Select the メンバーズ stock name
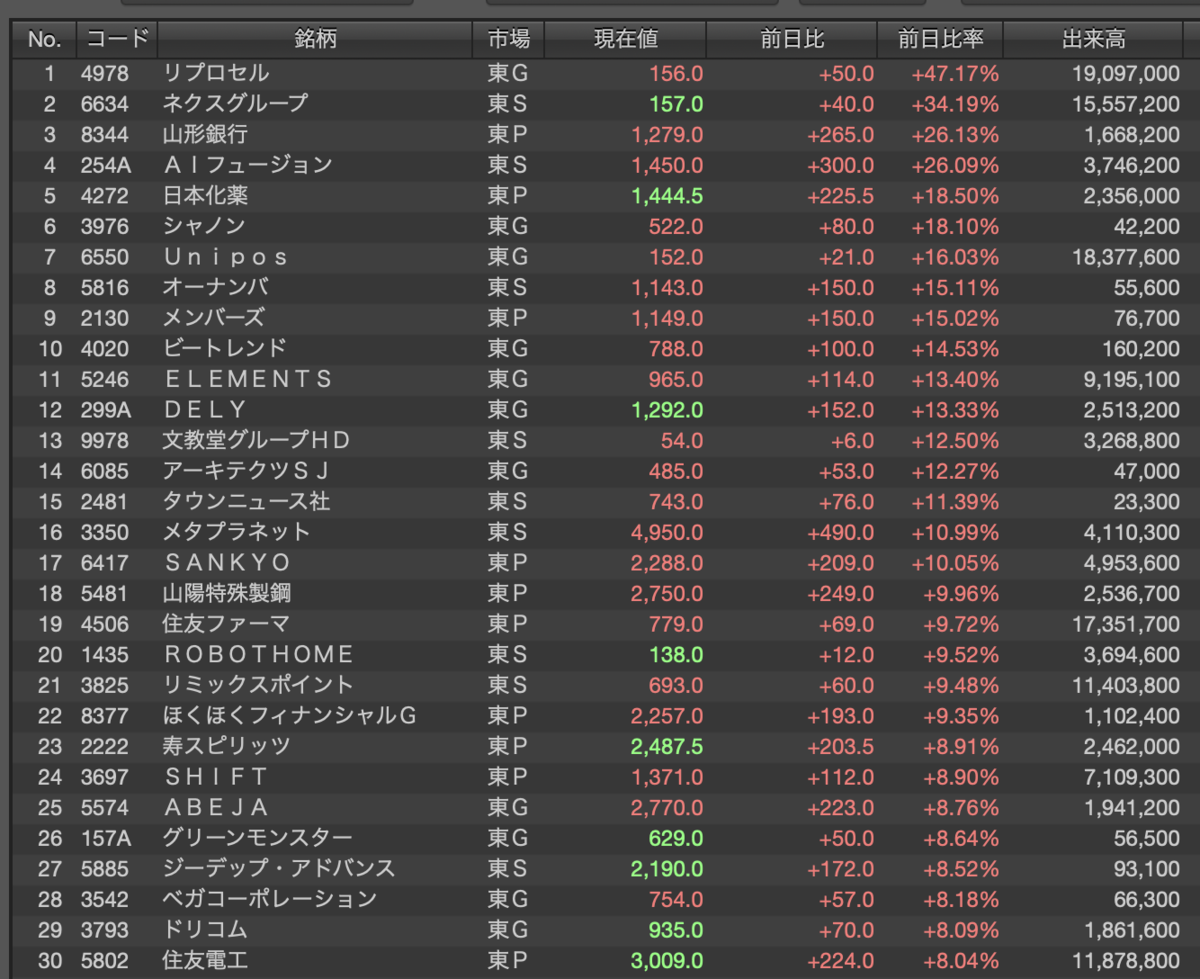The image size is (1200, 979). (213, 318)
